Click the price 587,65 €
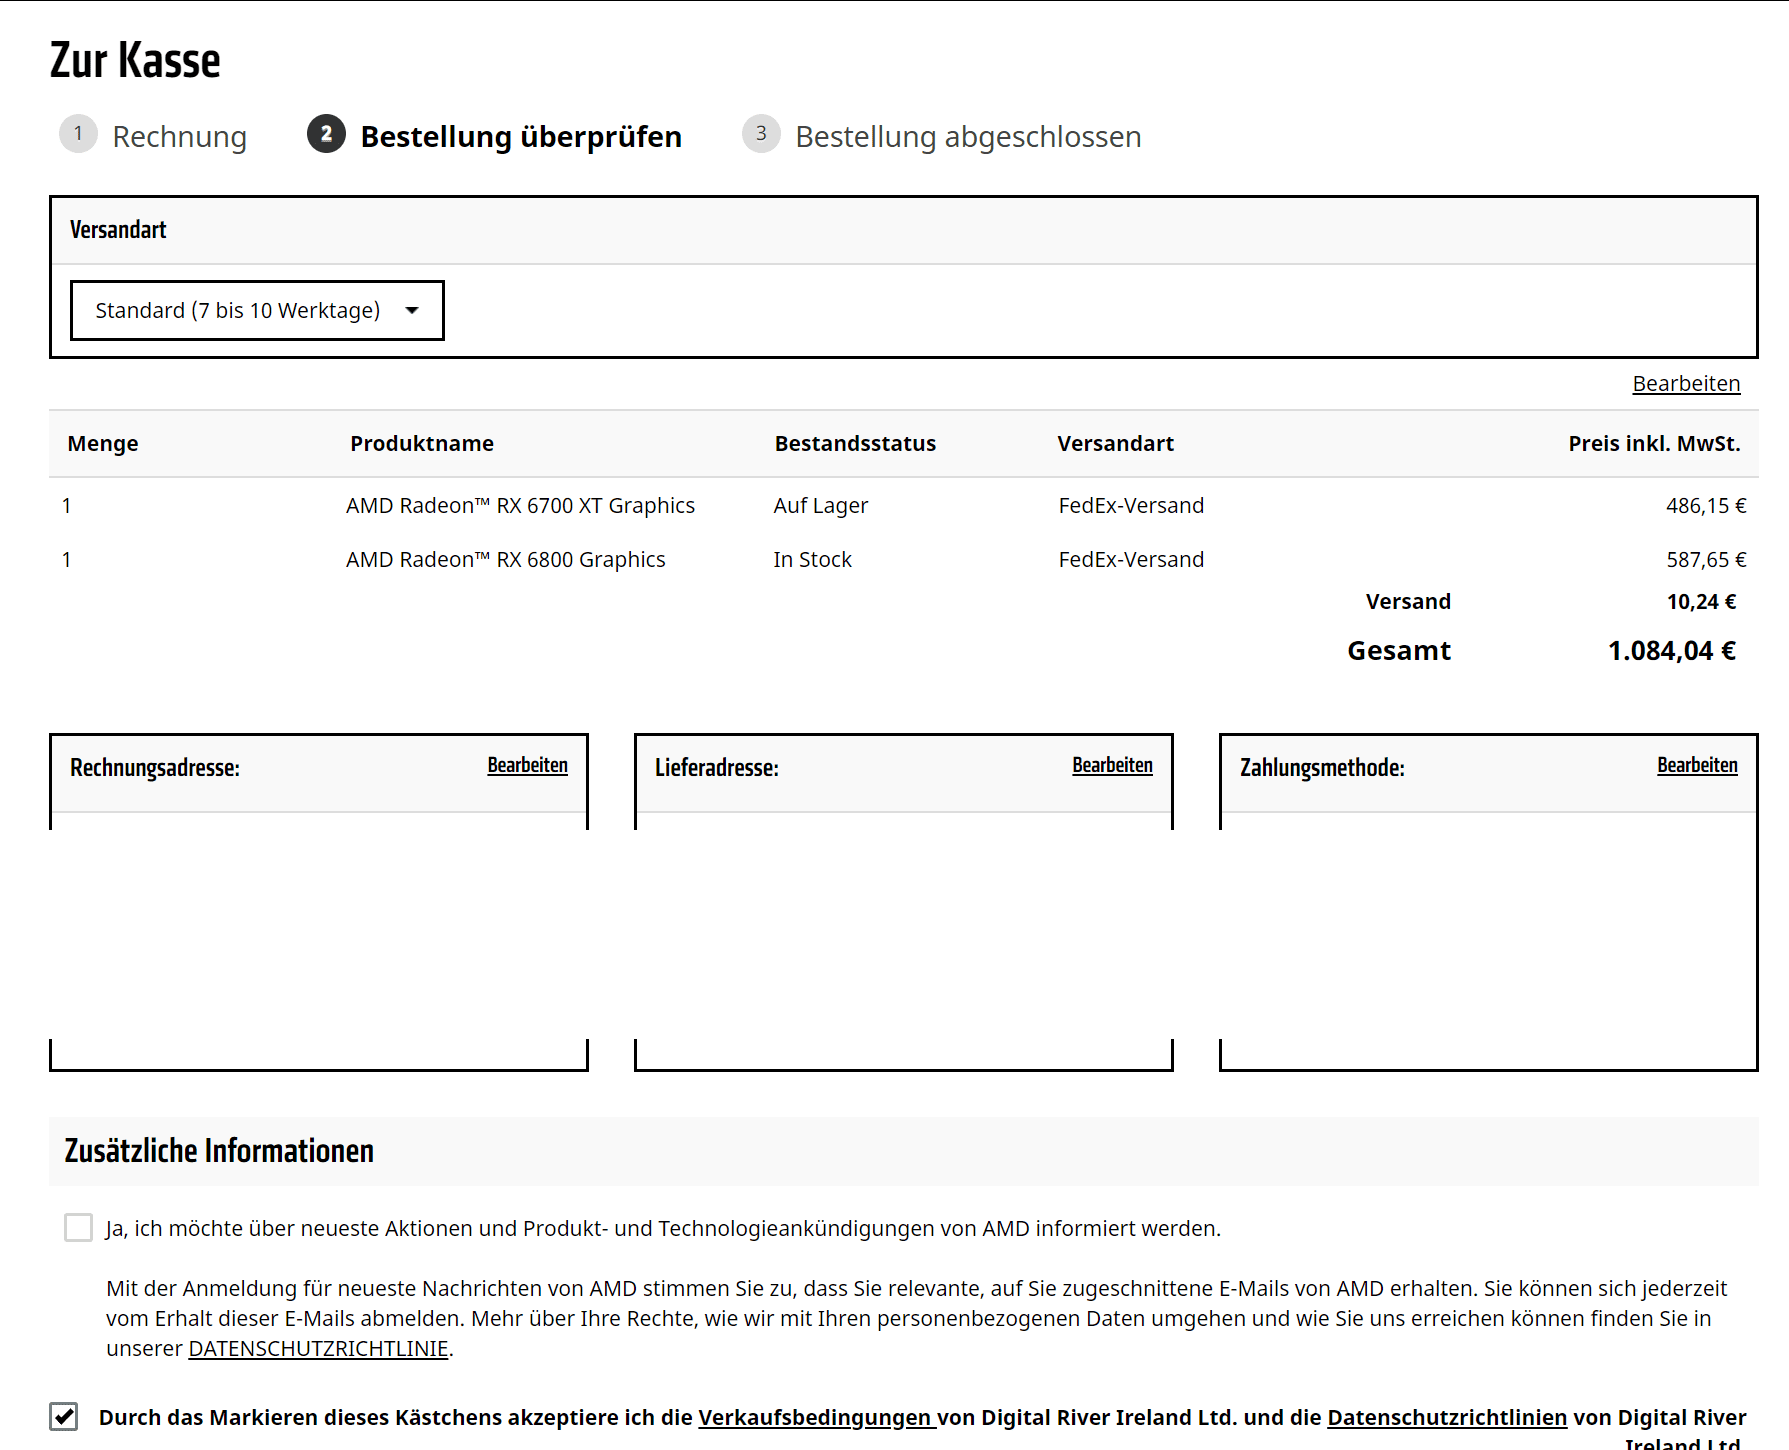This screenshot has height=1450, width=1789. (x=1706, y=560)
